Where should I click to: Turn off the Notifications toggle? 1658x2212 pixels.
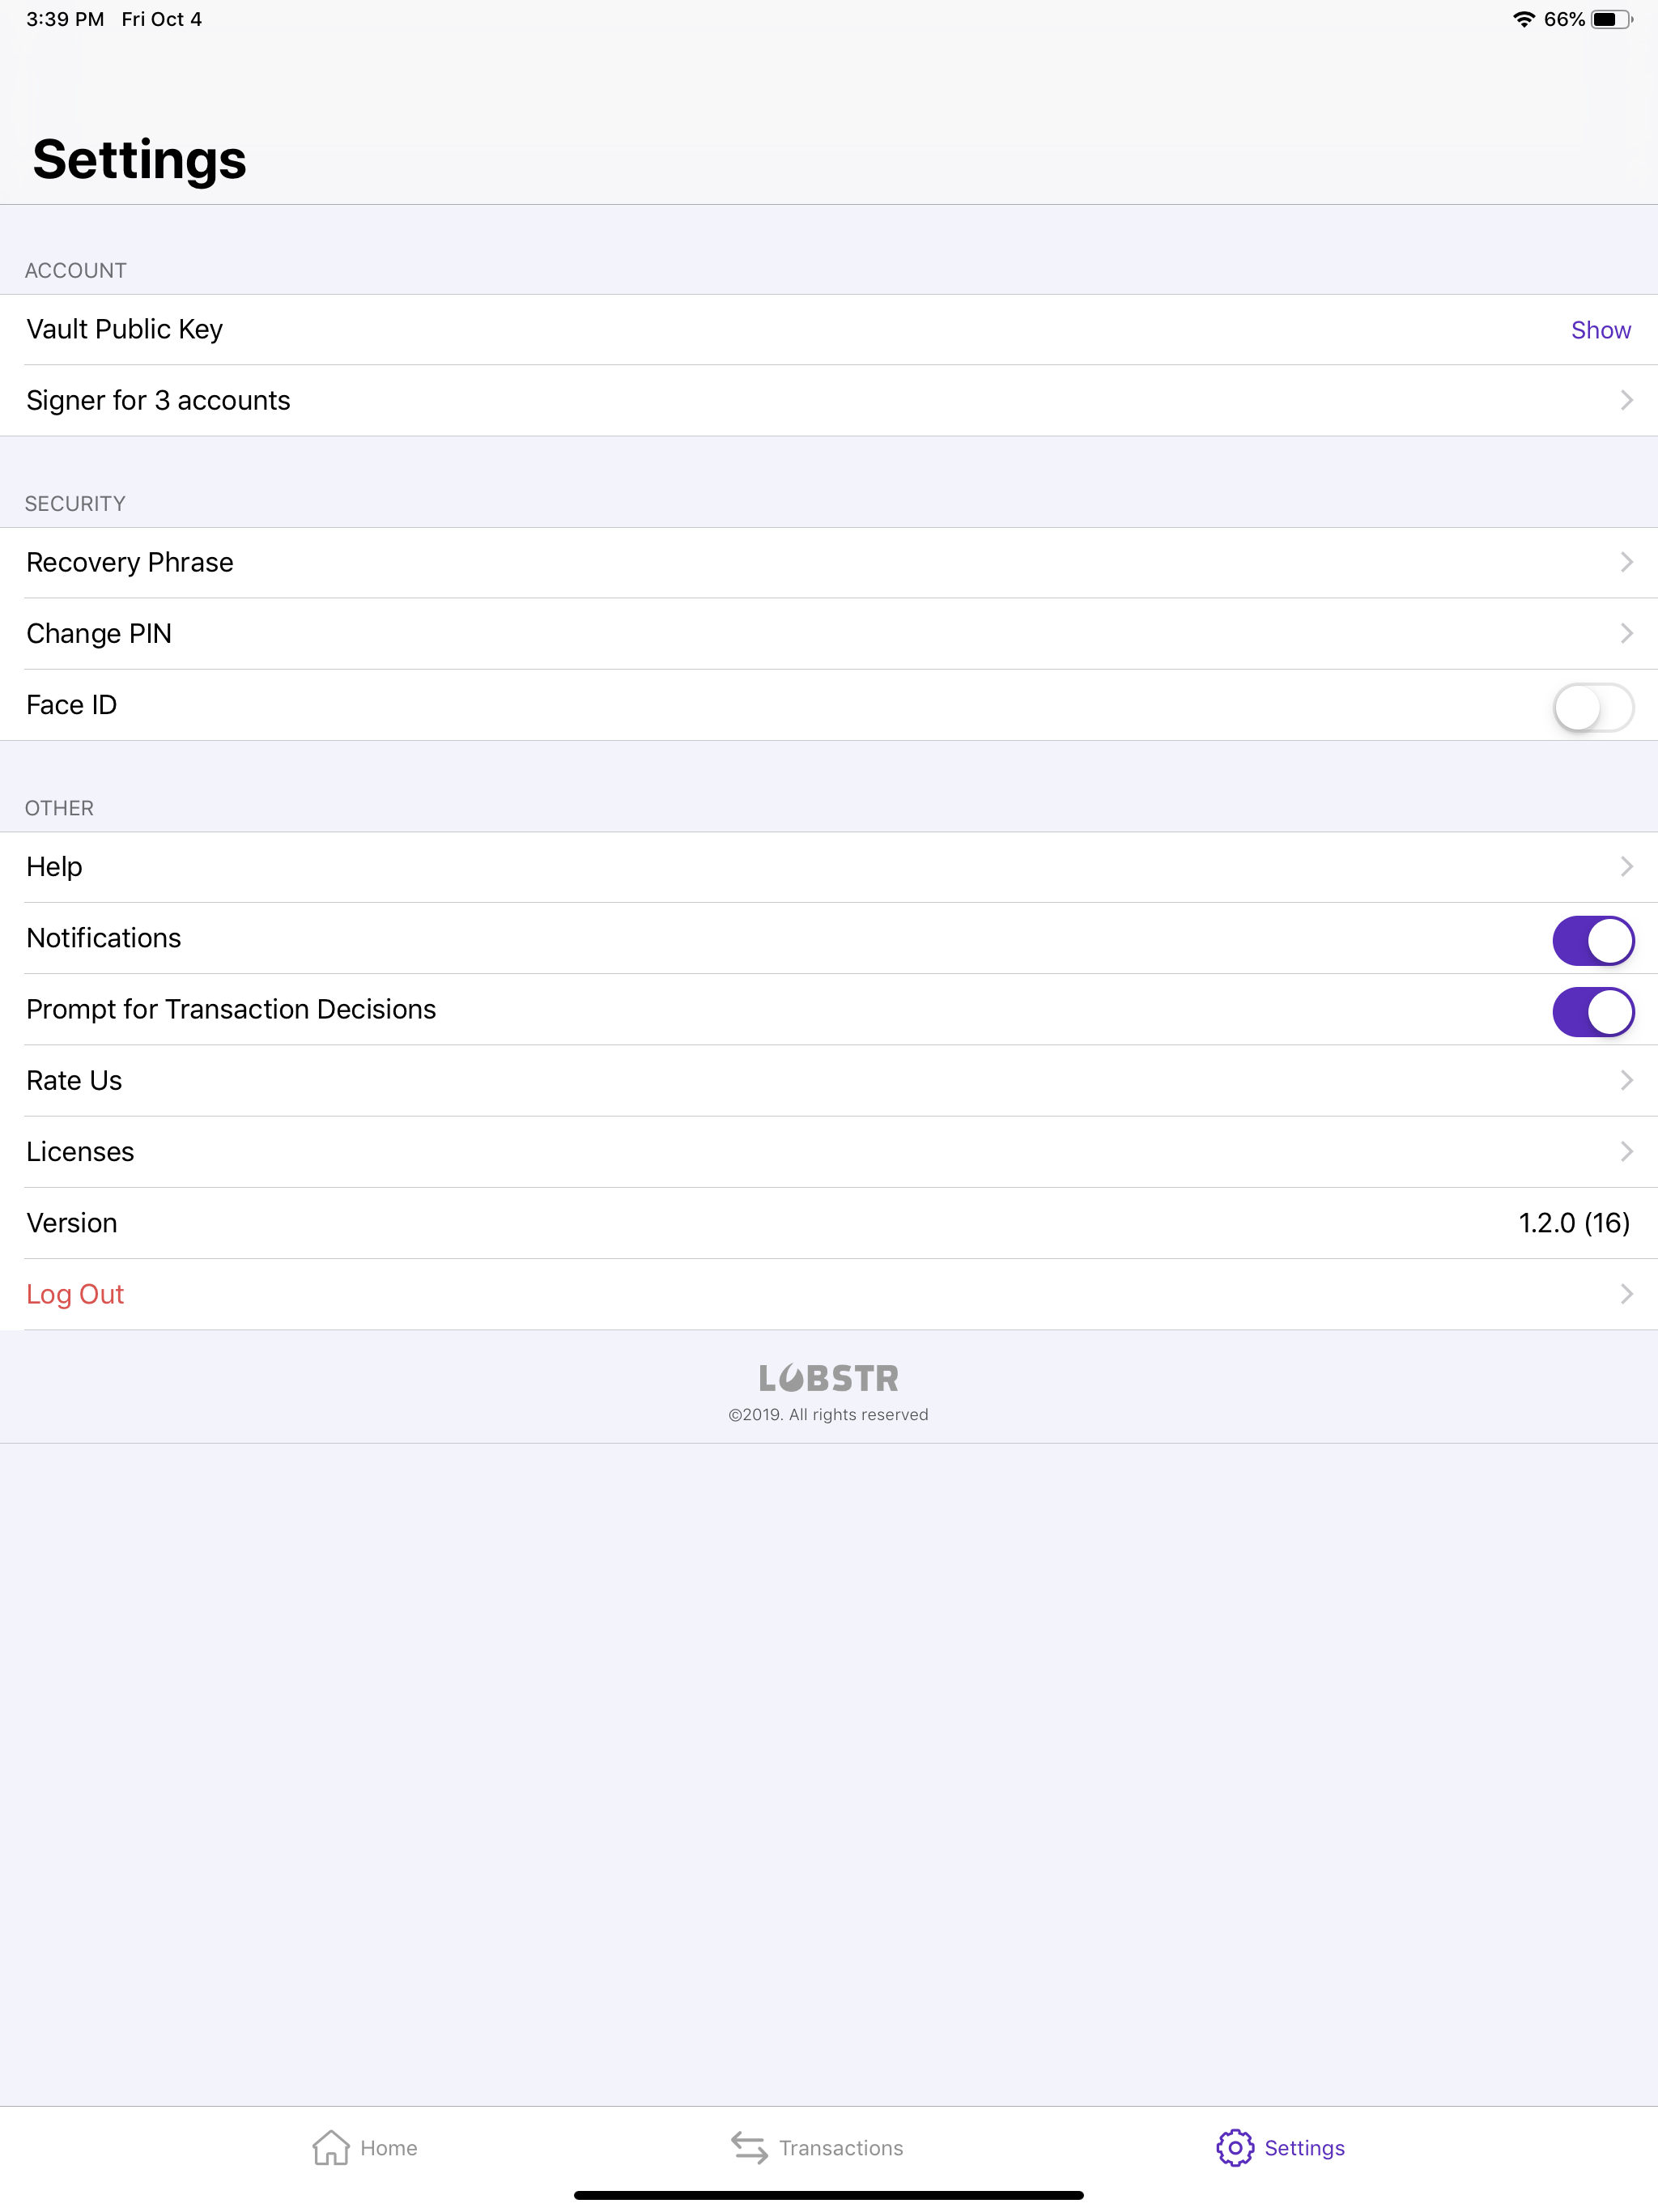1593,940
